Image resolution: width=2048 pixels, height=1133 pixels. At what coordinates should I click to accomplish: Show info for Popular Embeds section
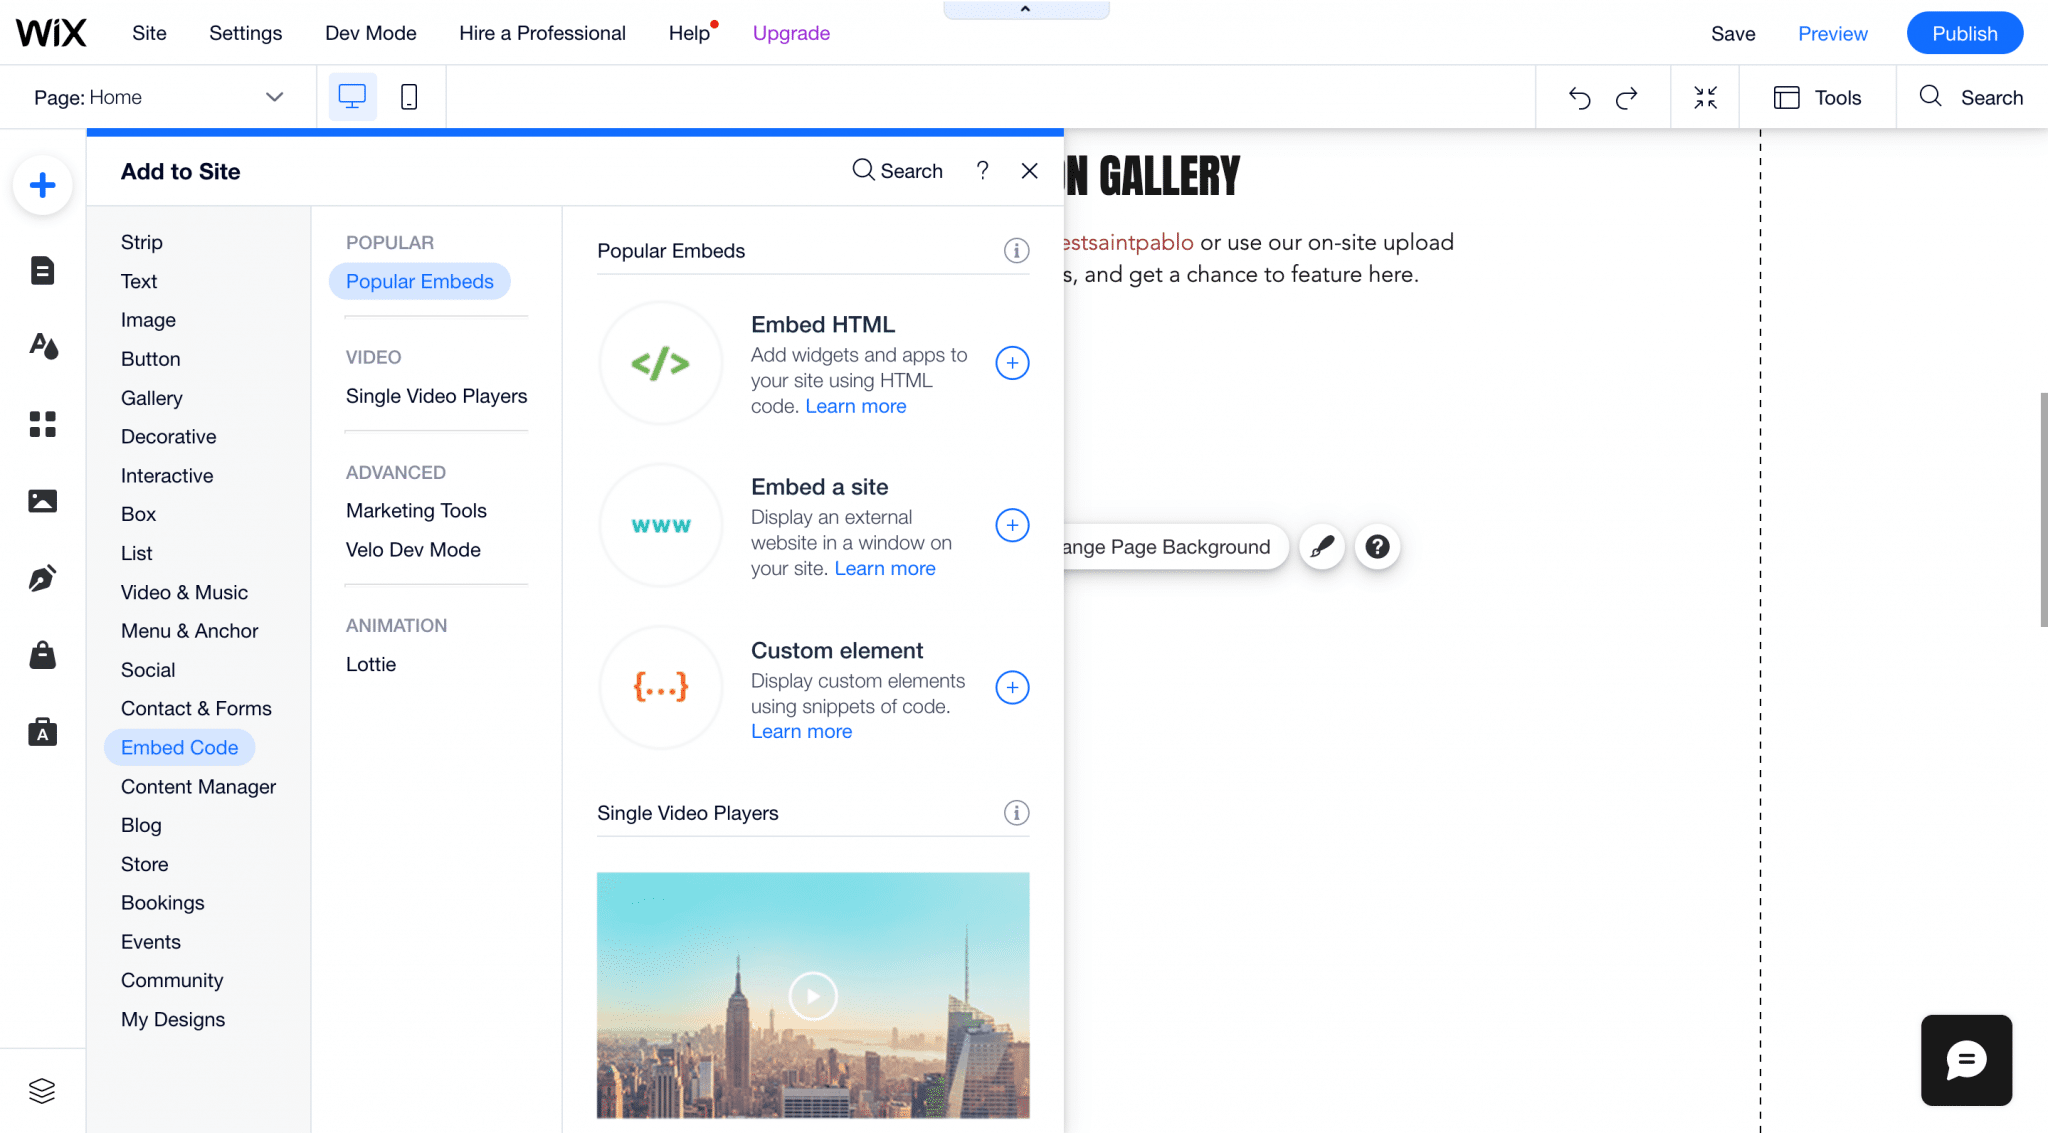coord(1016,251)
